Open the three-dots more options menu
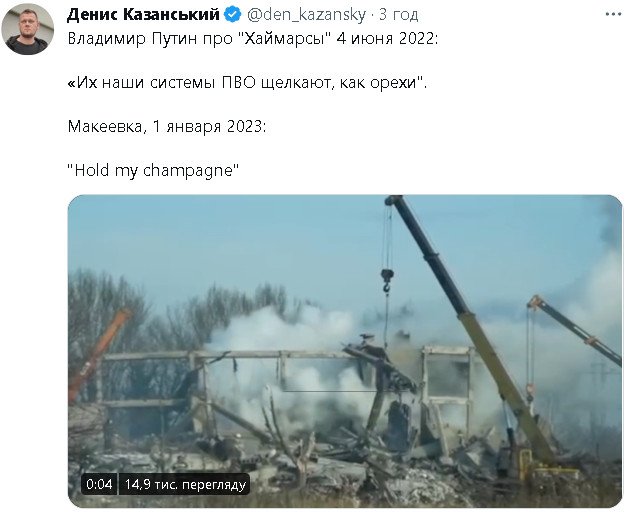The image size is (638, 515). (x=613, y=14)
